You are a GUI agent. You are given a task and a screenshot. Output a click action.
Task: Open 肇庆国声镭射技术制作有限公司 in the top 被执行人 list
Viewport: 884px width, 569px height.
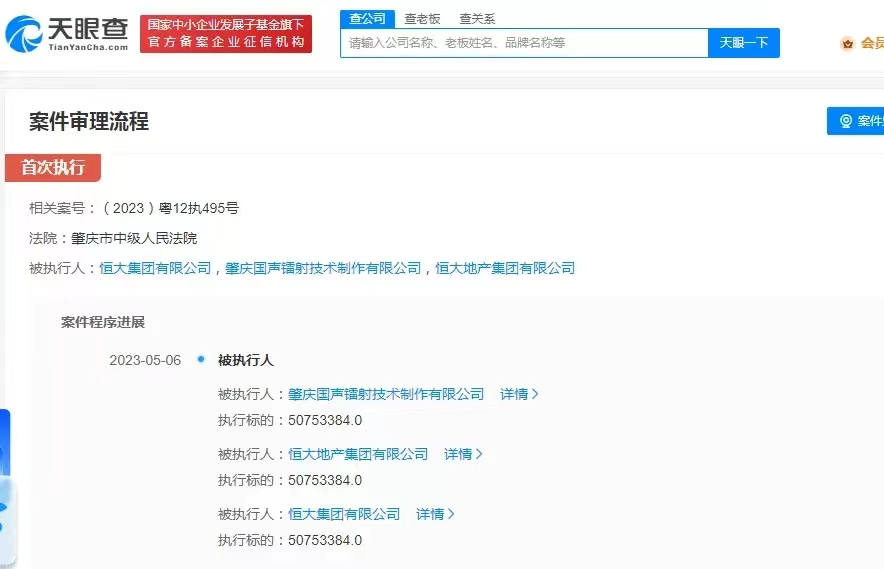(x=323, y=268)
